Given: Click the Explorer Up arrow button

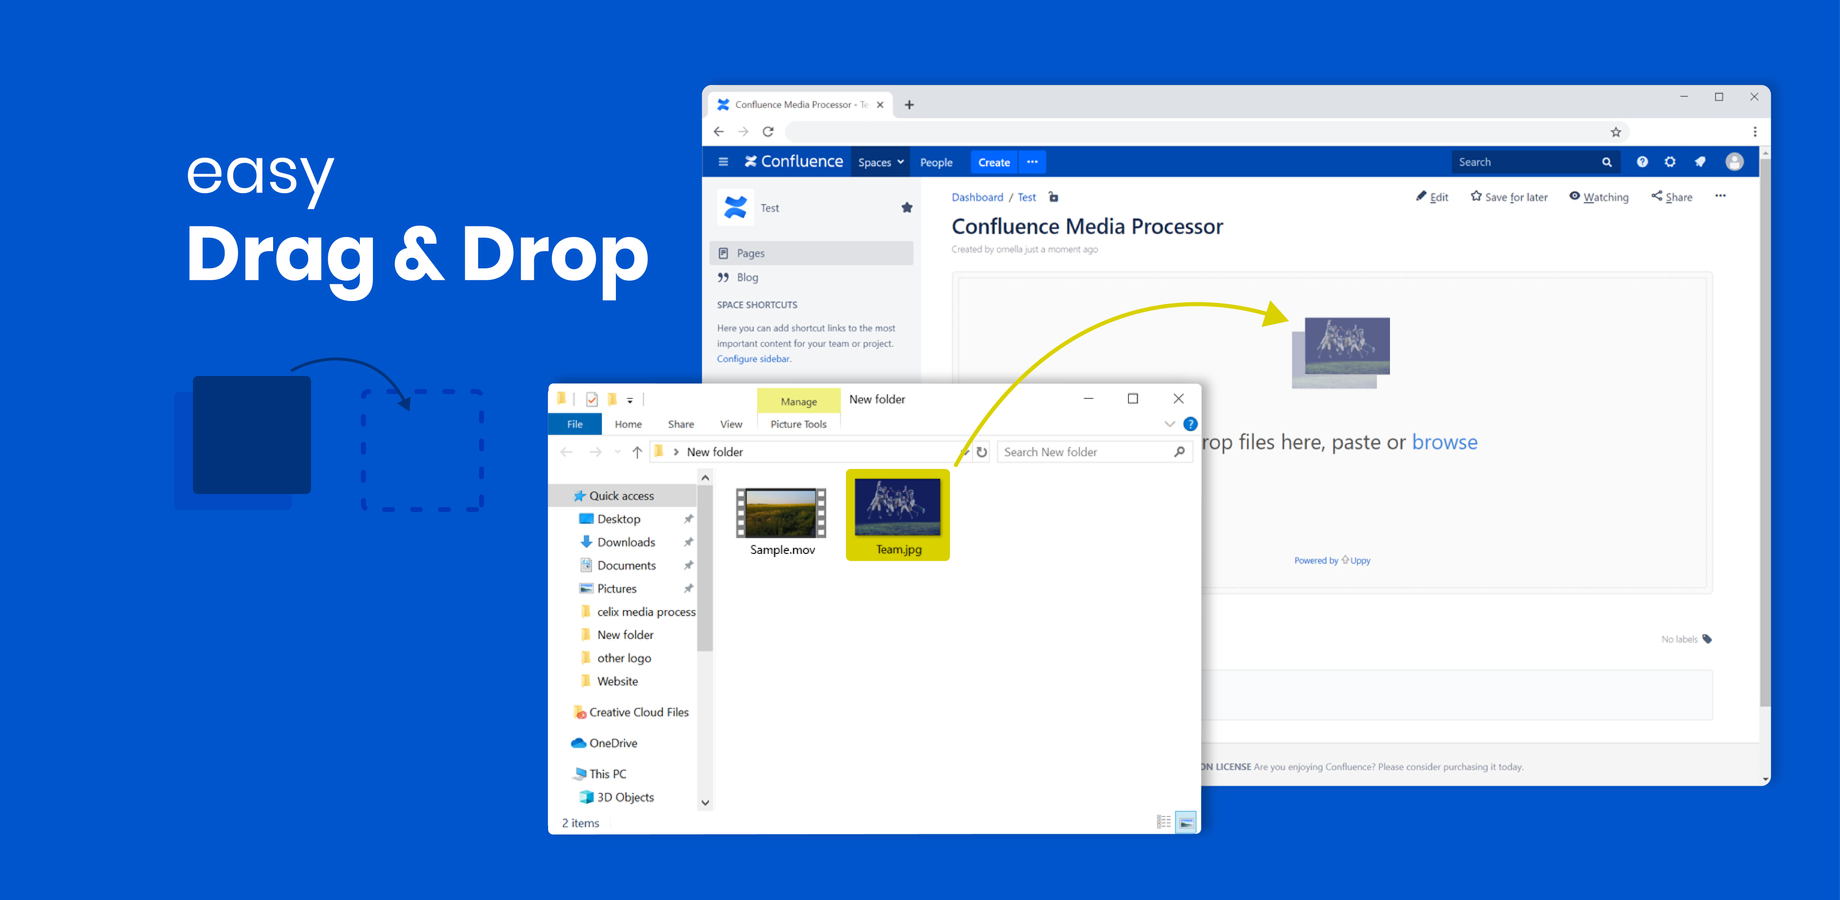Looking at the screenshot, I should (x=637, y=452).
